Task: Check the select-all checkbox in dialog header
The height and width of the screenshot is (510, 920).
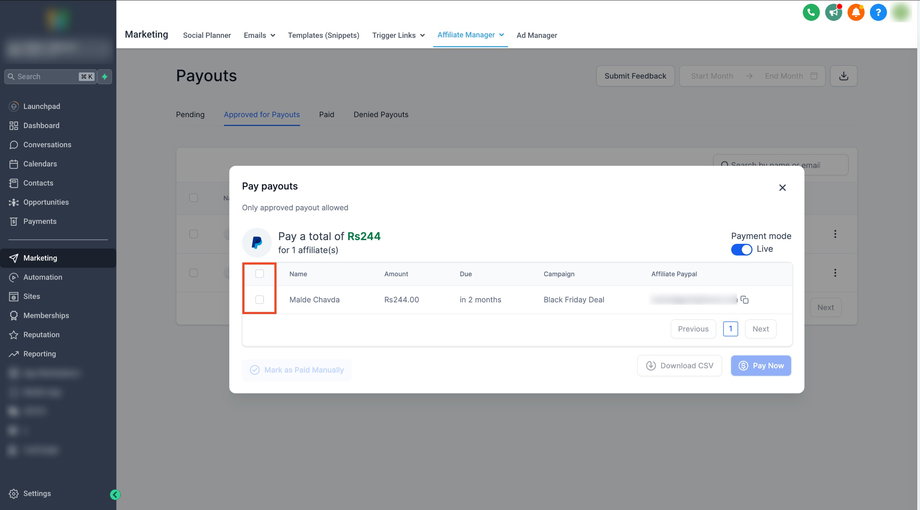Action: coord(260,274)
